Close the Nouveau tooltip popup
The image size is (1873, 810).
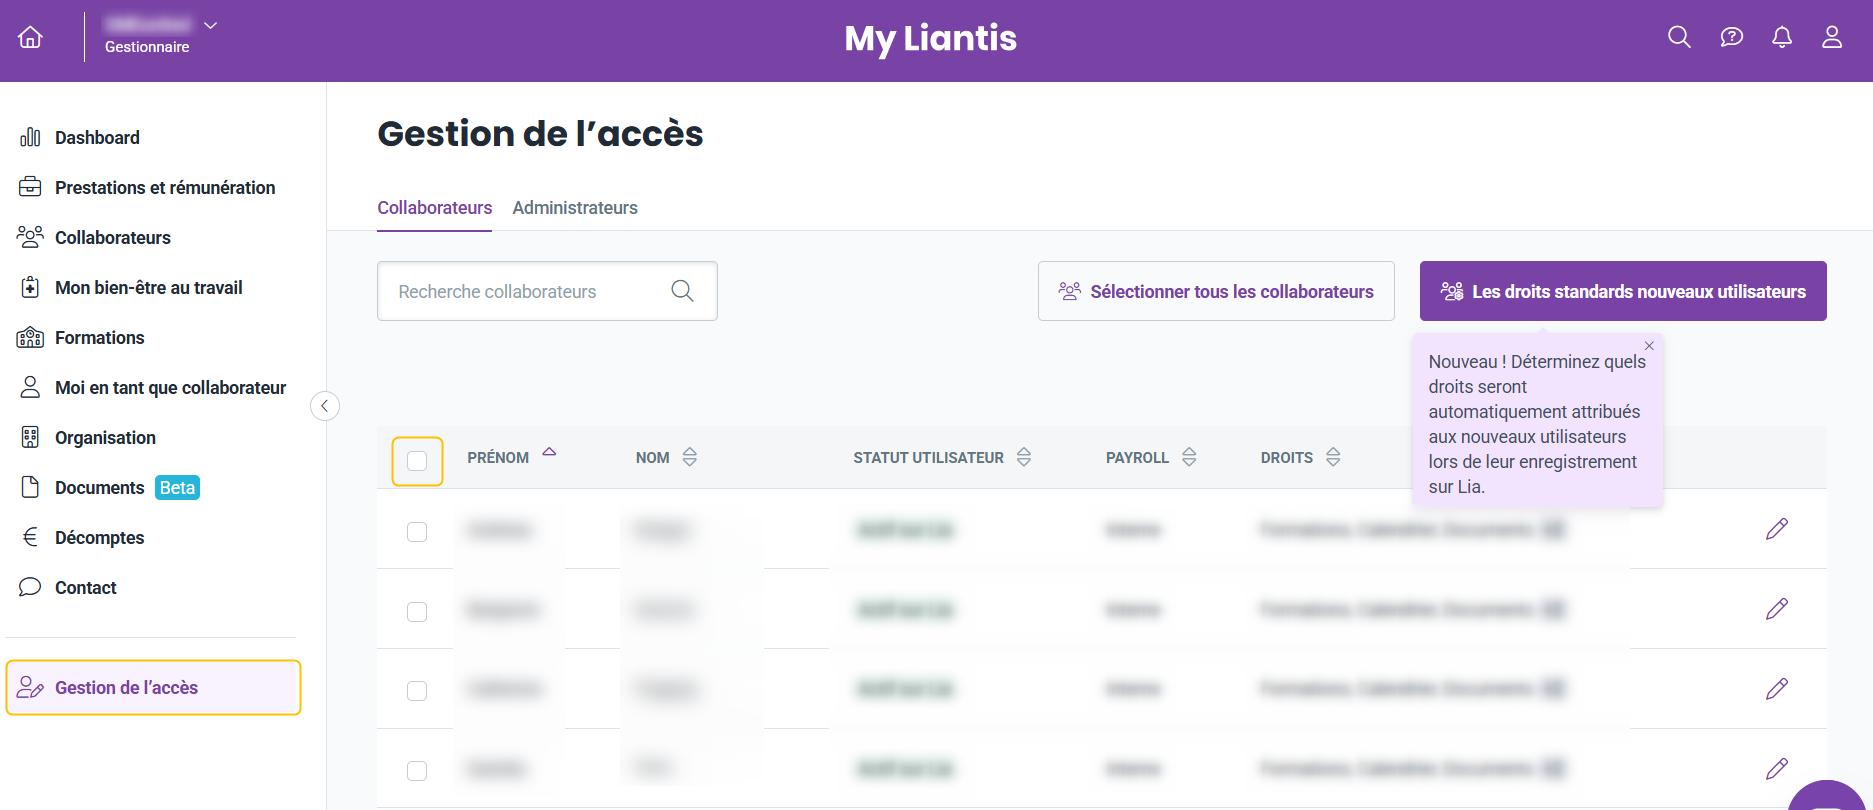[x=1649, y=346]
